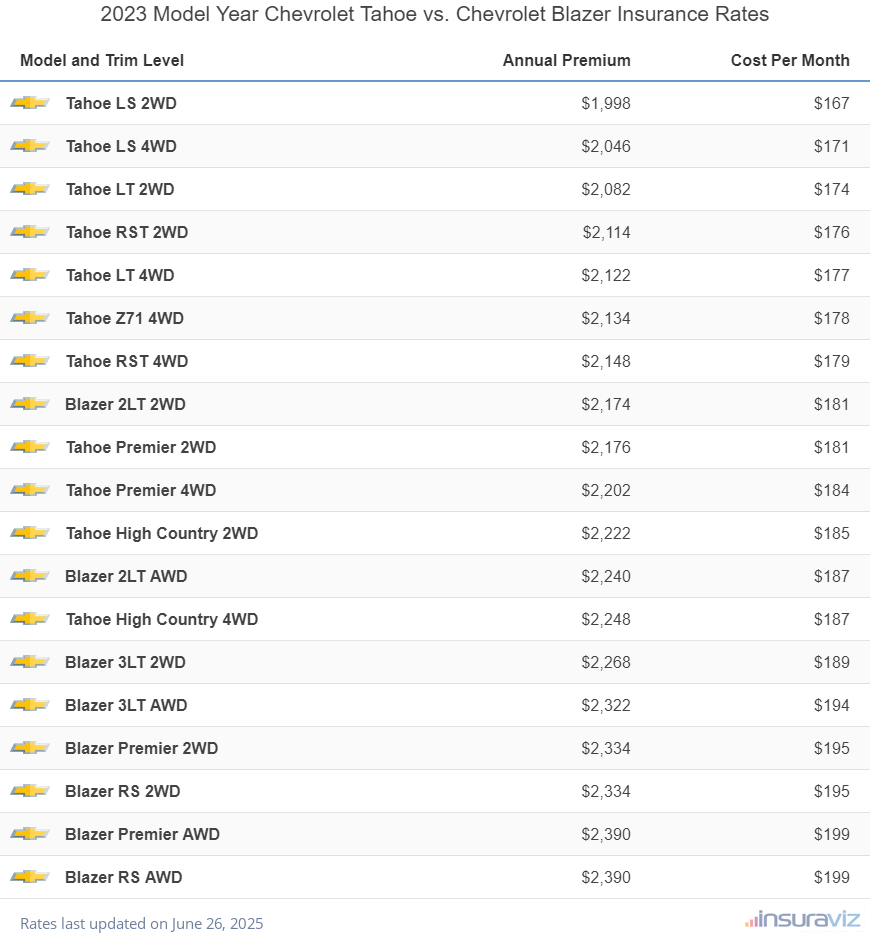Click the Blazer 3LT AWD row label

coord(126,705)
